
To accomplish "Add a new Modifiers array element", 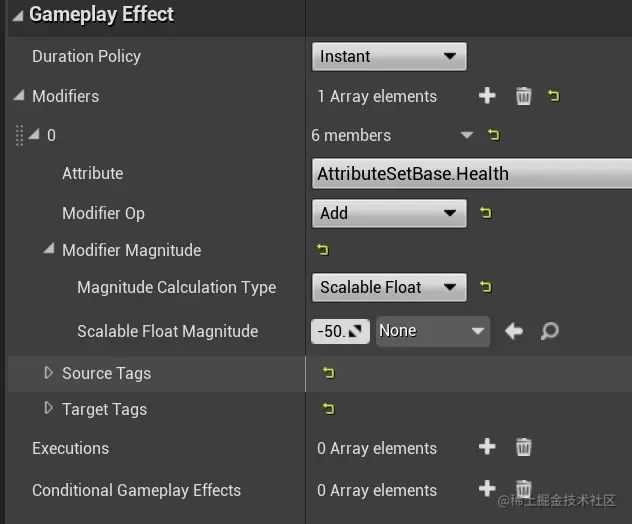I will coord(487,96).
